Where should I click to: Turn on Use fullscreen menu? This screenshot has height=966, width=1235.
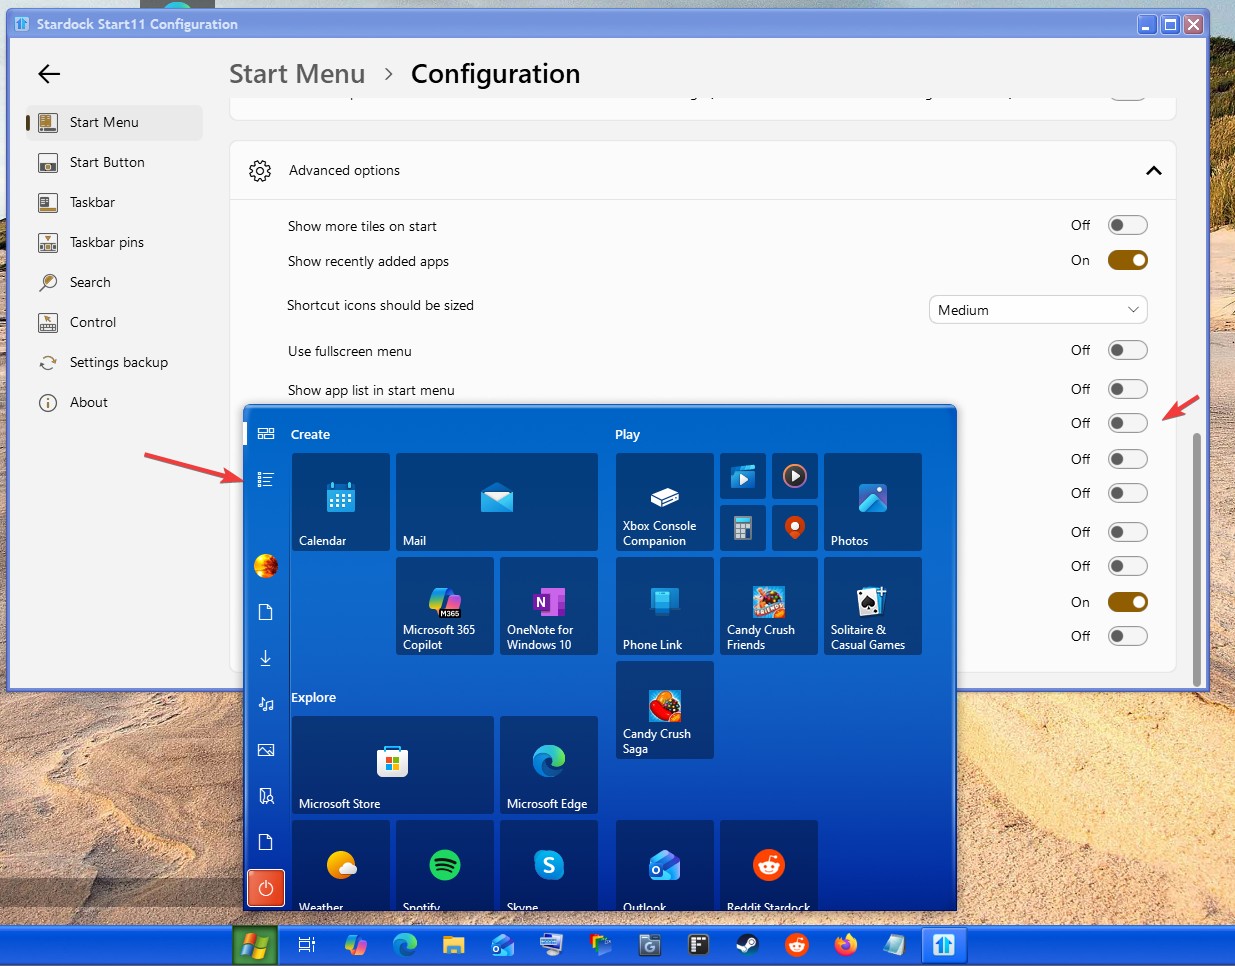(x=1127, y=351)
